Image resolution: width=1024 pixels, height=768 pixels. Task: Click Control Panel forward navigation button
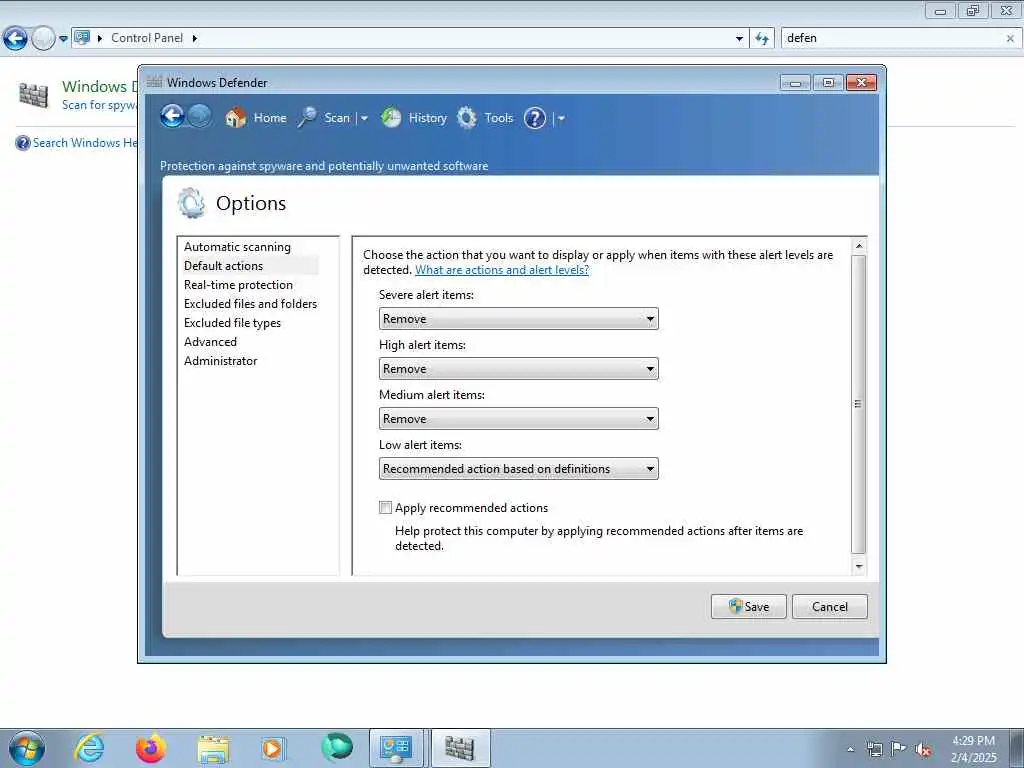pos(43,39)
